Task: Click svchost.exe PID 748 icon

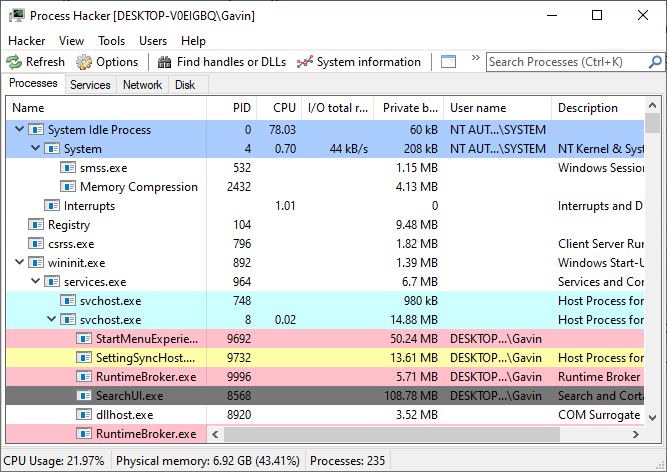Action: point(68,301)
